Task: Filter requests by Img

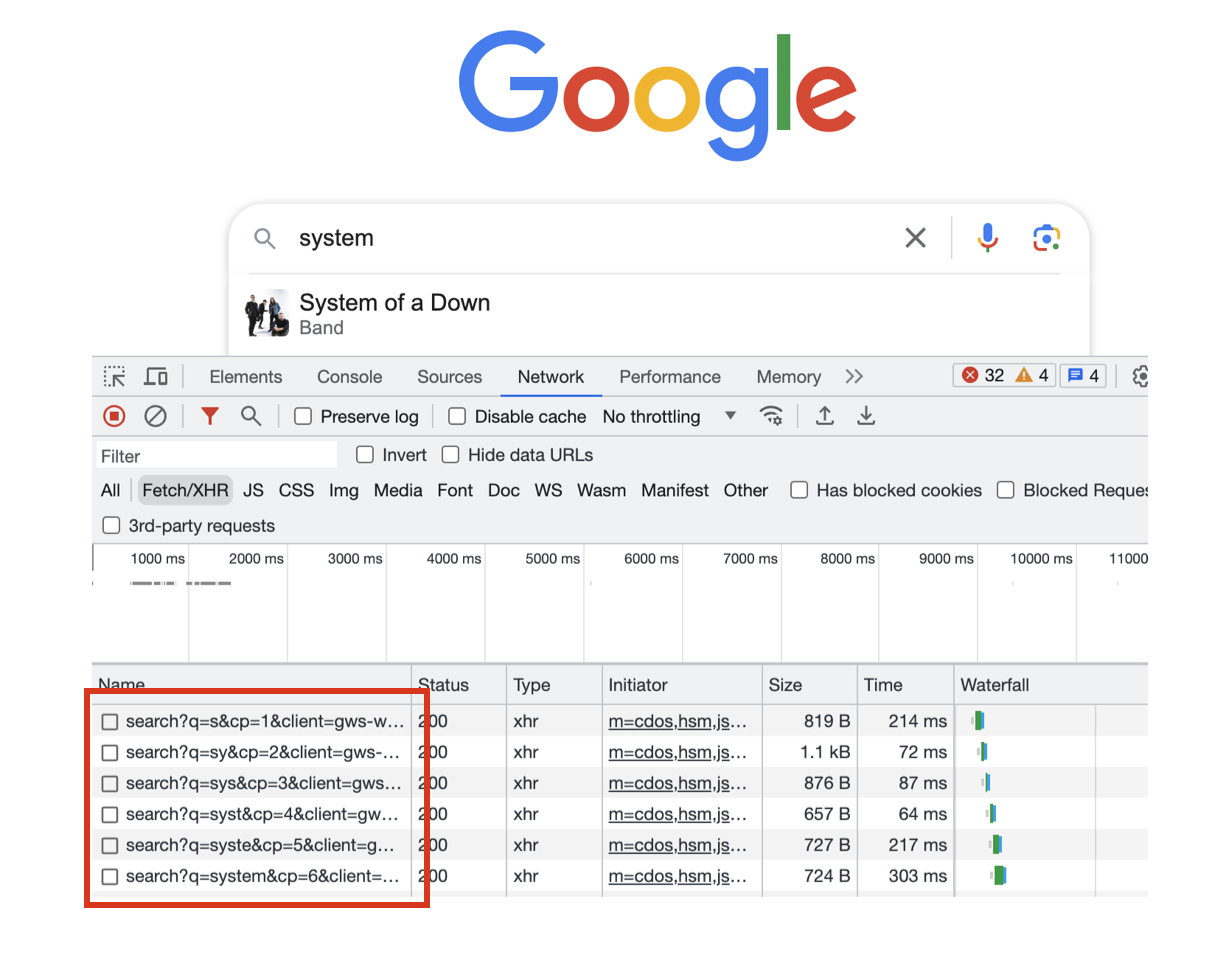Action: tap(344, 491)
